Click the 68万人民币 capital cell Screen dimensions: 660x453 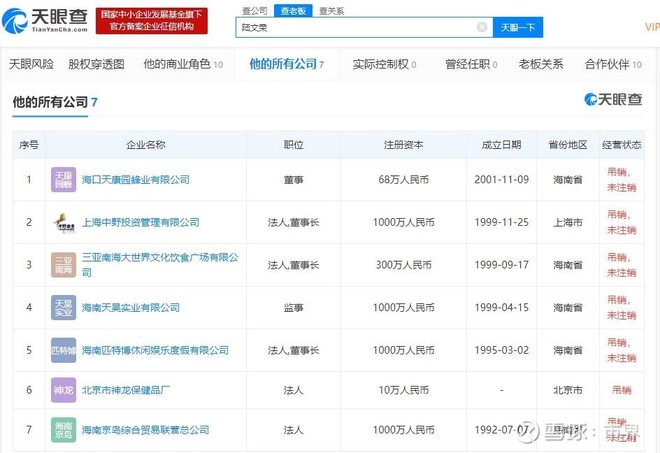403,180
